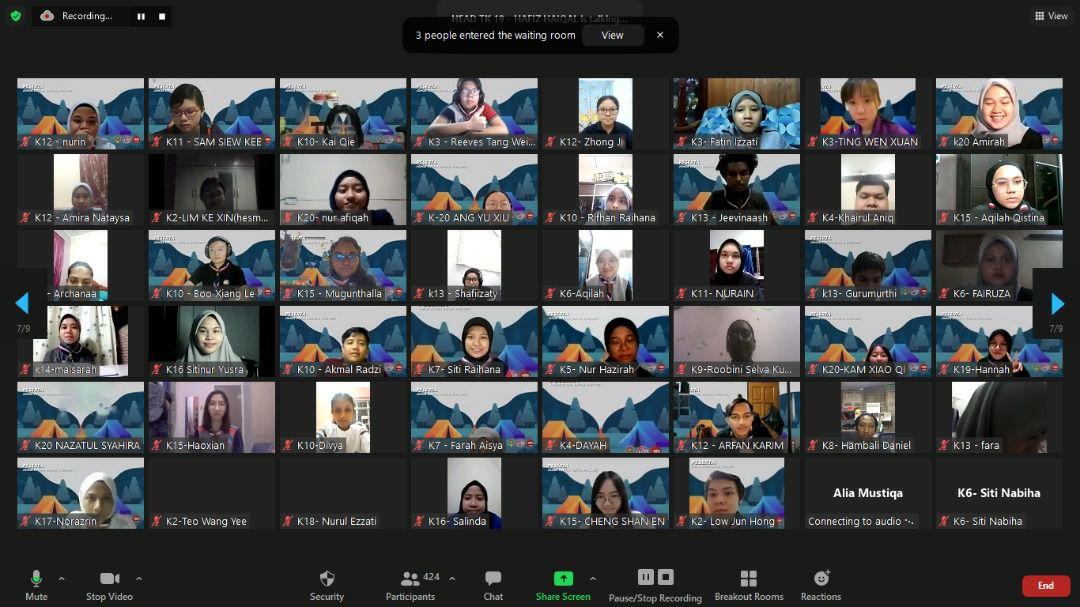1080x607 pixels.
Task: Open the Security shield icon
Action: [x=326, y=584]
